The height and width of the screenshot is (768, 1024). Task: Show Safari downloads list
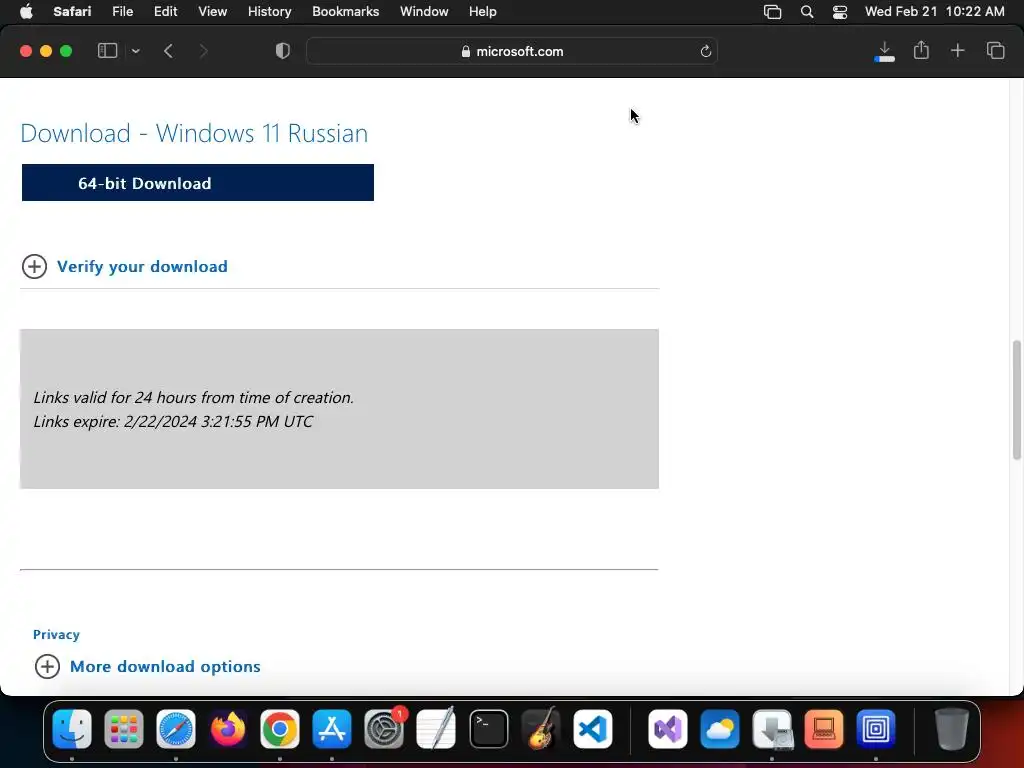(x=884, y=51)
